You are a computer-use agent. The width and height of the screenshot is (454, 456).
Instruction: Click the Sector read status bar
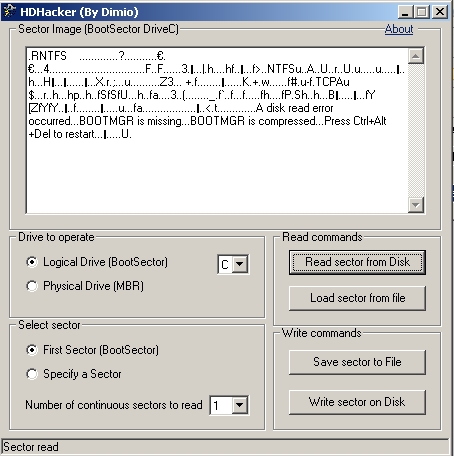click(x=225, y=447)
